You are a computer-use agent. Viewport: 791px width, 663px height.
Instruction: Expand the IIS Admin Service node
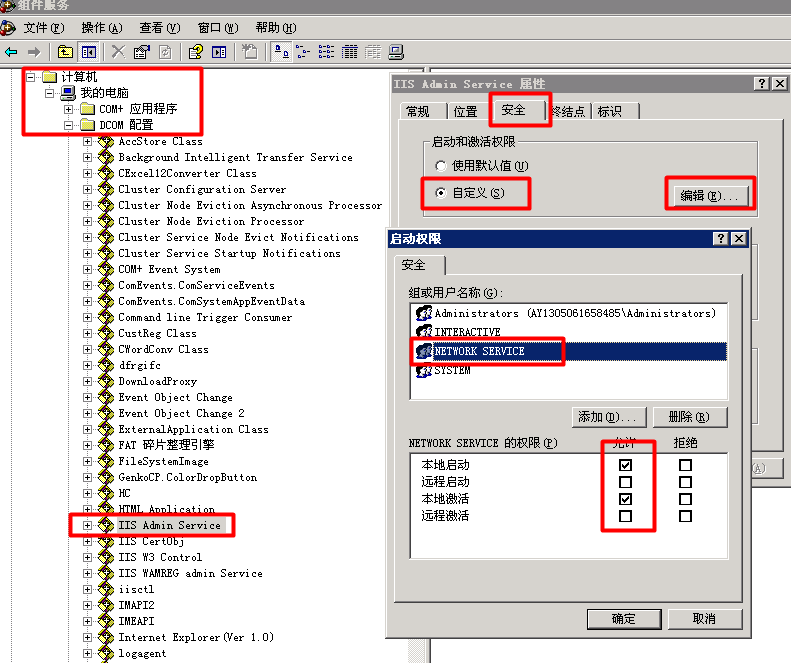88,525
